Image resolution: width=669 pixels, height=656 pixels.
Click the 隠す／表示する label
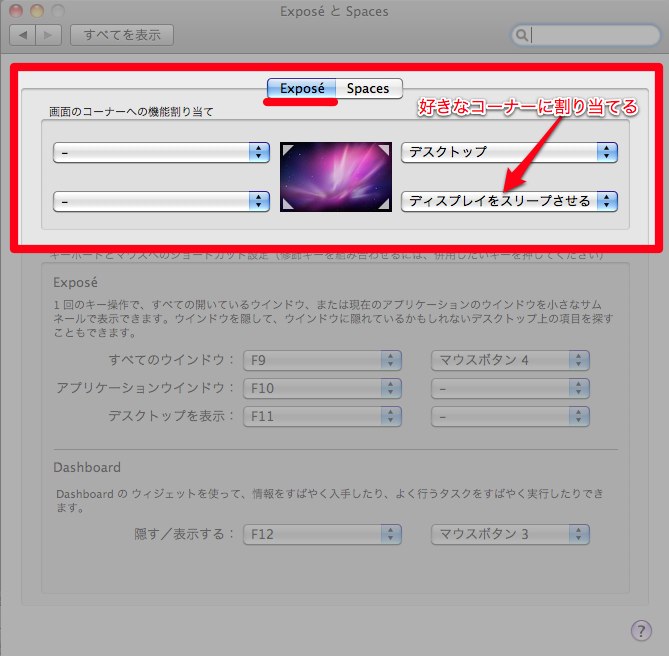click(x=184, y=534)
